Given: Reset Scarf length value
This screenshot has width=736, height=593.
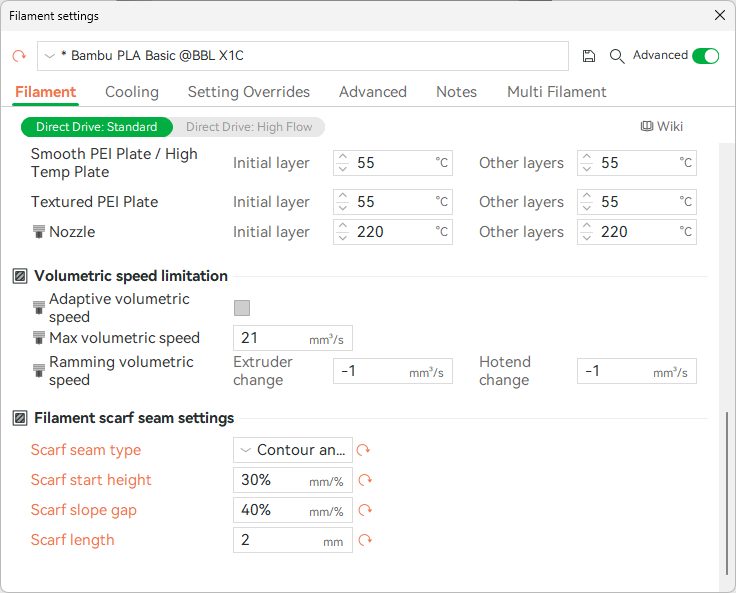Looking at the screenshot, I should click(365, 540).
